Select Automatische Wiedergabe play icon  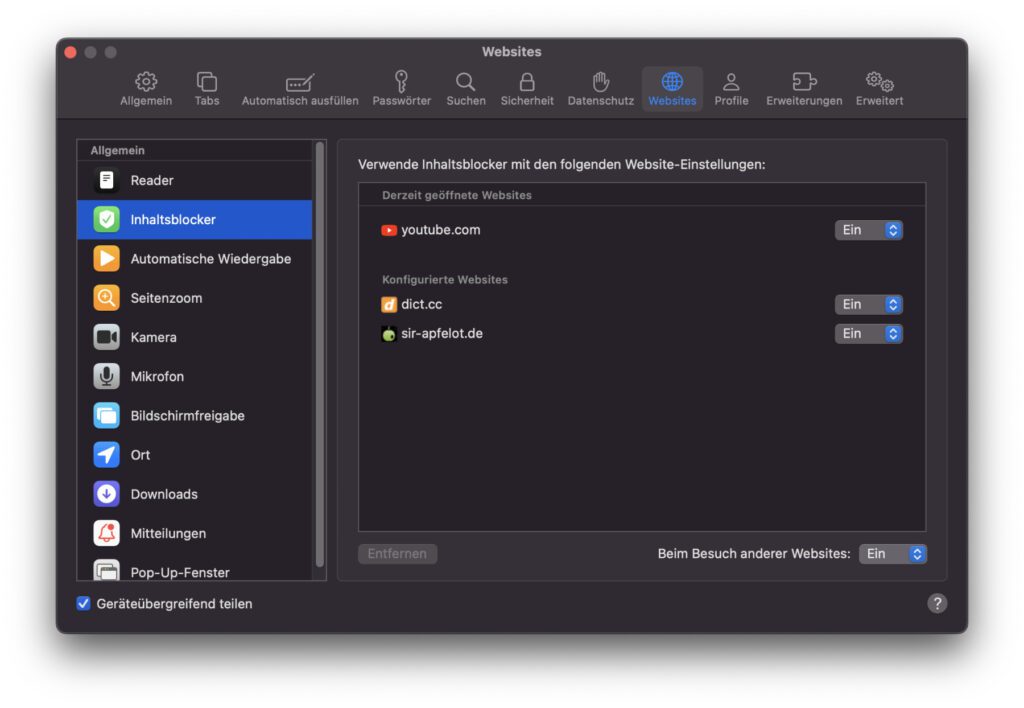(x=107, y=259)
